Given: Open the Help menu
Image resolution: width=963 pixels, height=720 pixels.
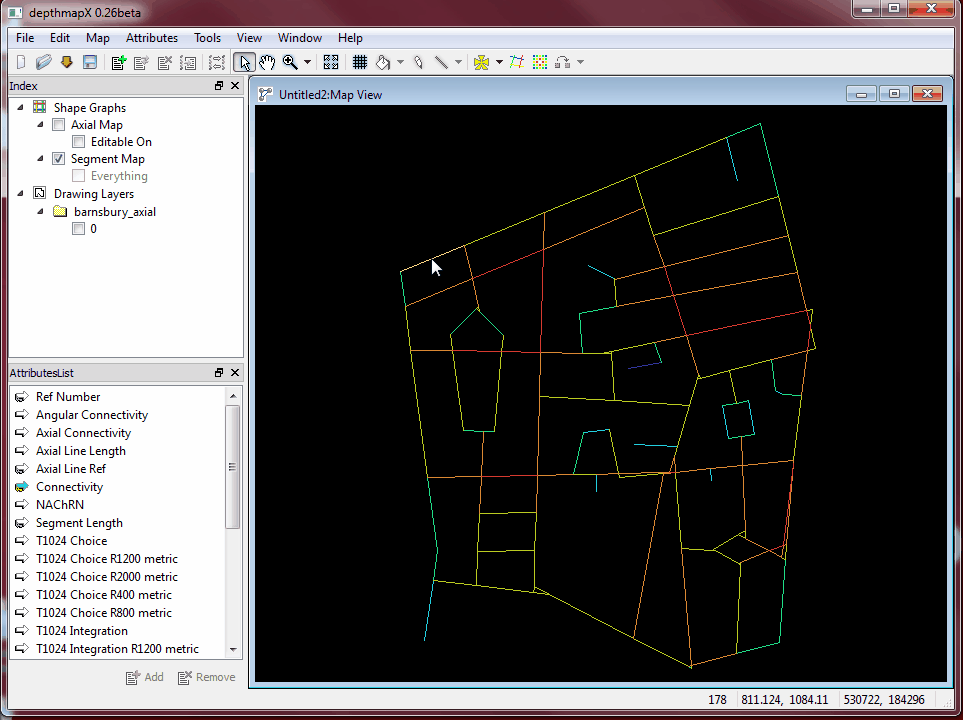Looking at the screenshot, I should click(x=350, y=37).
